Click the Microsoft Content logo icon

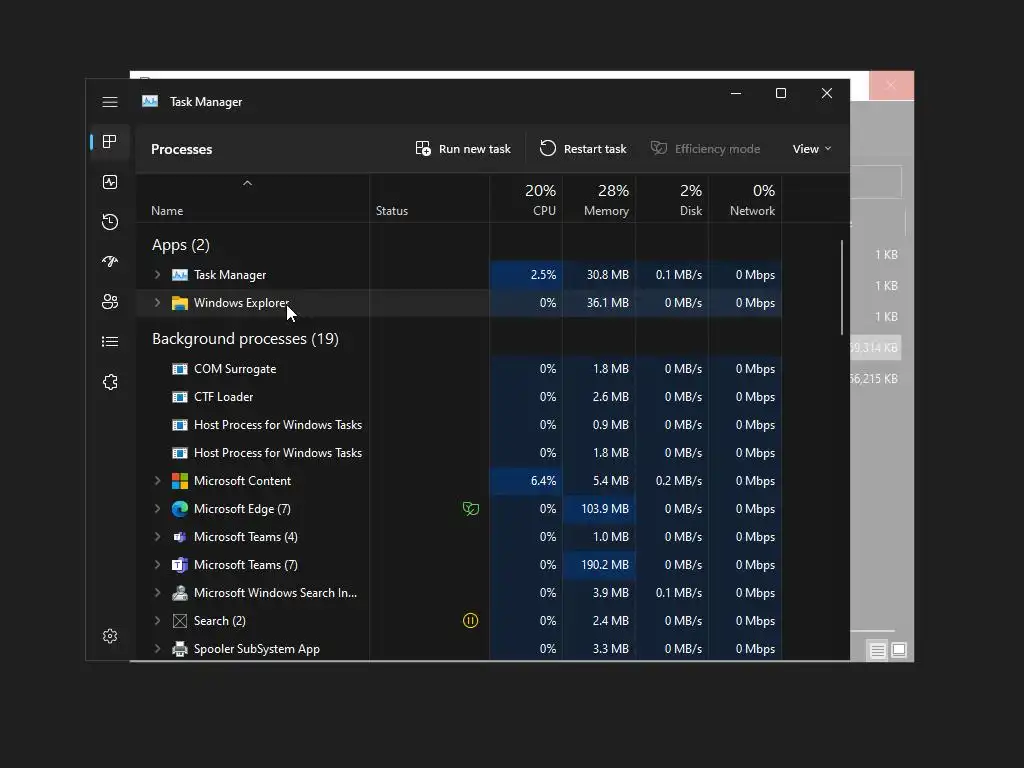[180, 481]
